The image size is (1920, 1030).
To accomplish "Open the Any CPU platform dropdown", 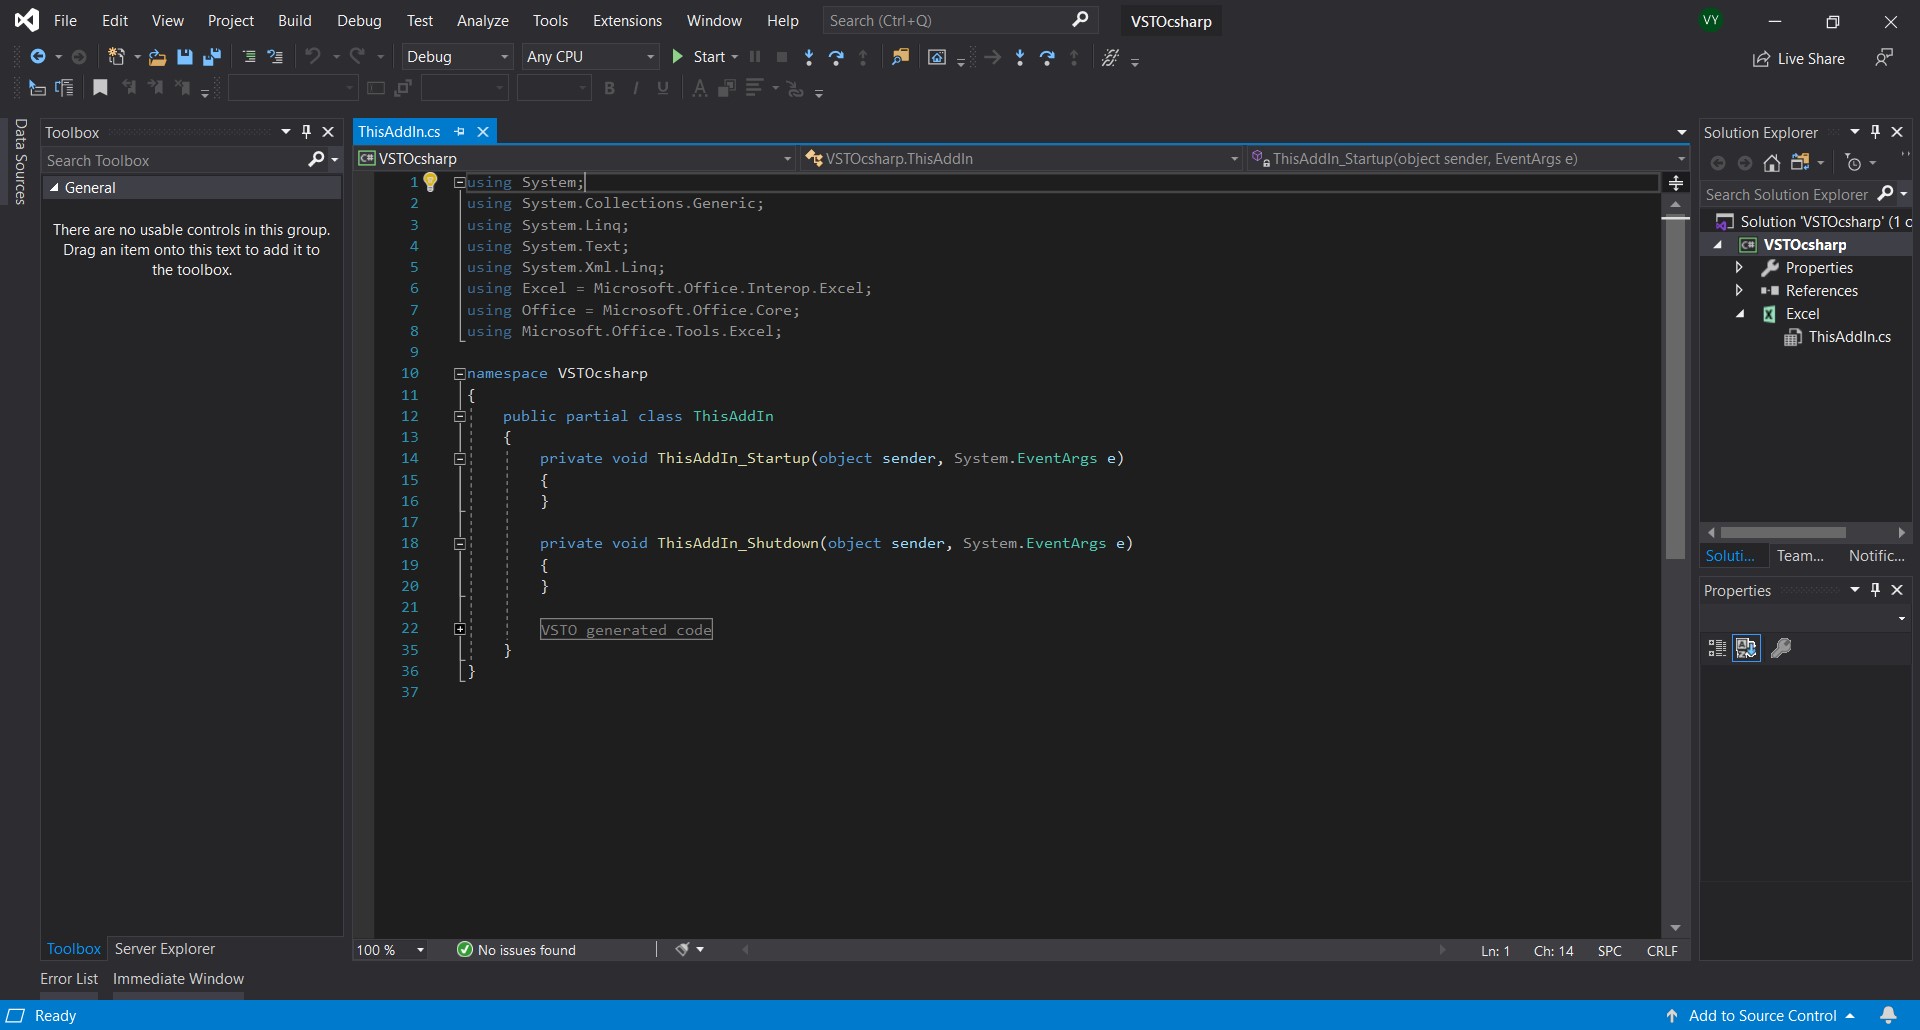I will click(590, 57).
